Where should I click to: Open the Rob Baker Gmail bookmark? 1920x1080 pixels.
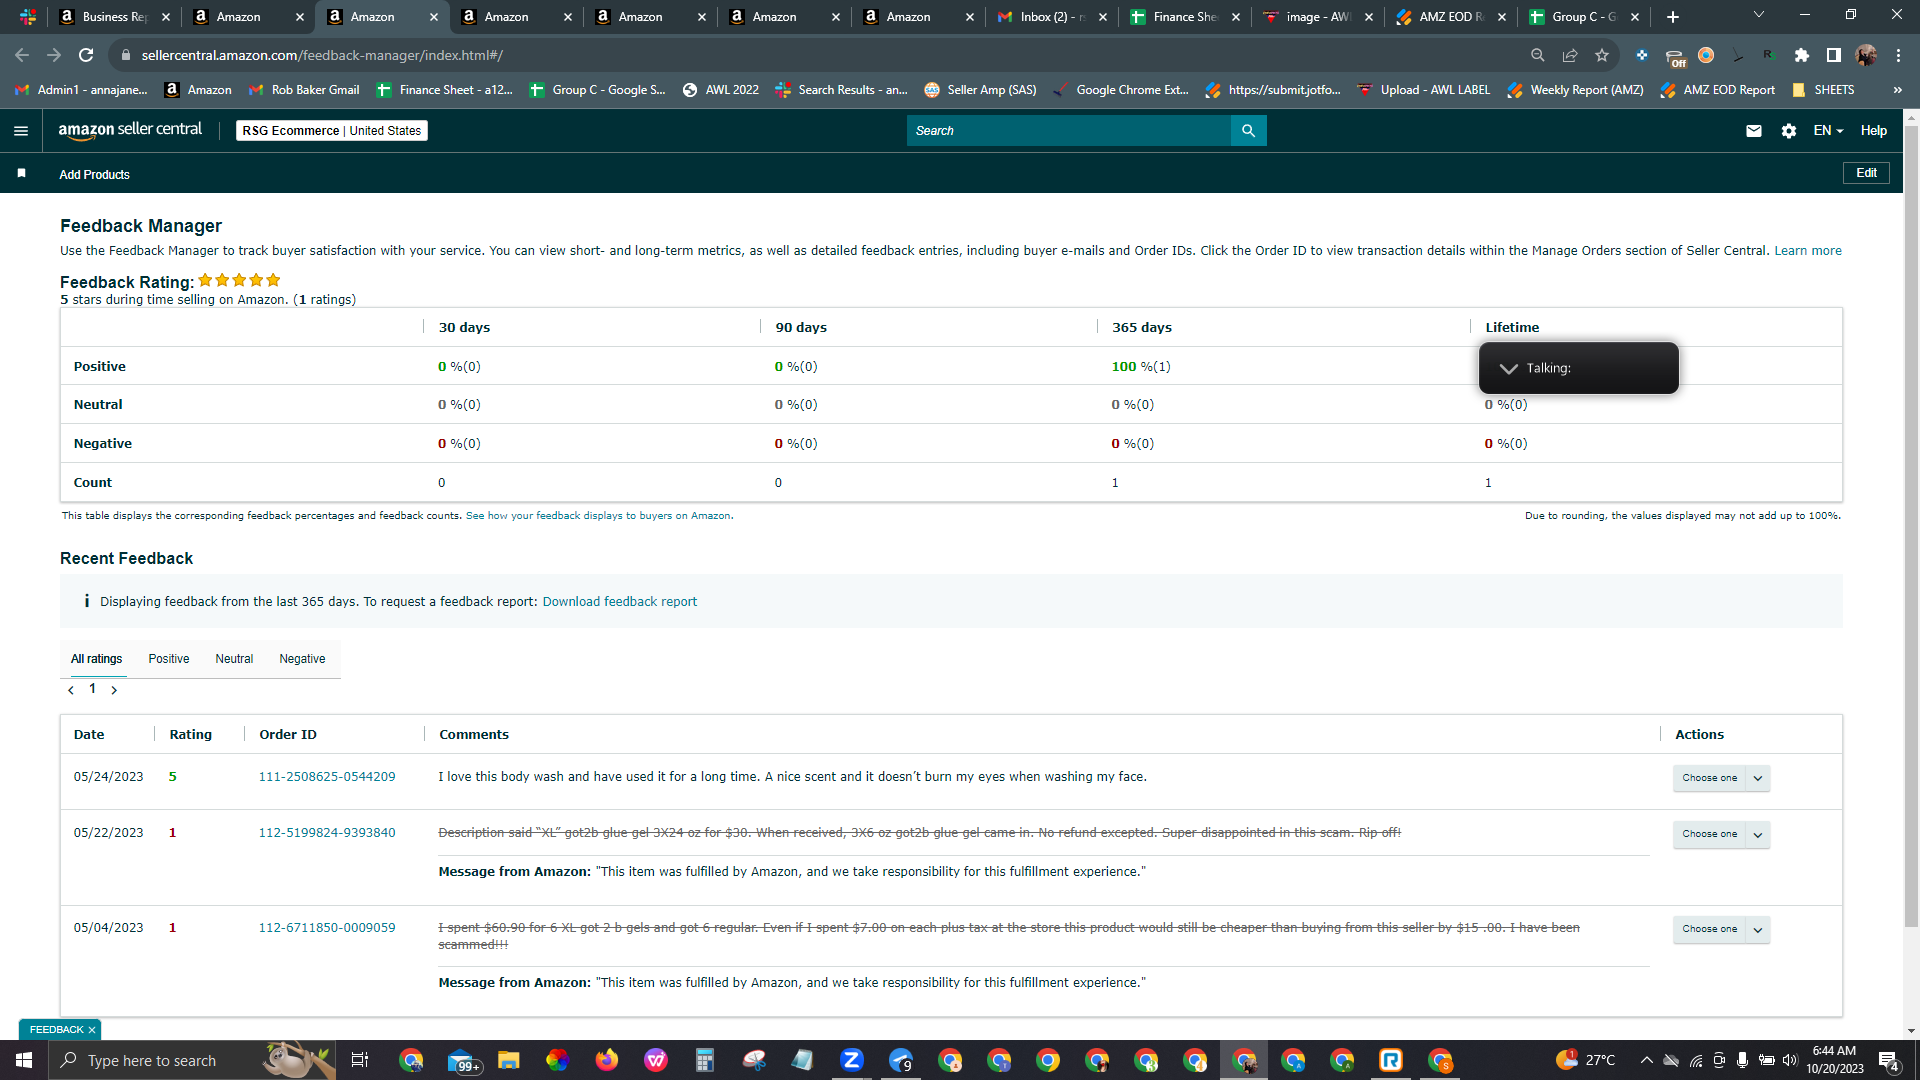(304, 90)
